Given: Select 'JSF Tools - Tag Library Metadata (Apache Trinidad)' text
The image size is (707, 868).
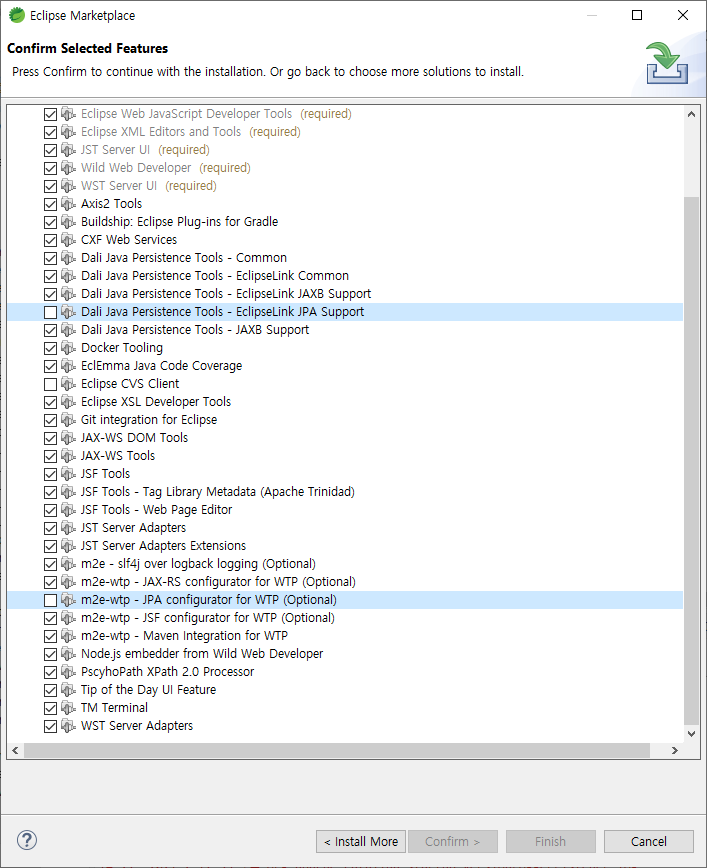Looking at the screenshot, I should 218,492.
